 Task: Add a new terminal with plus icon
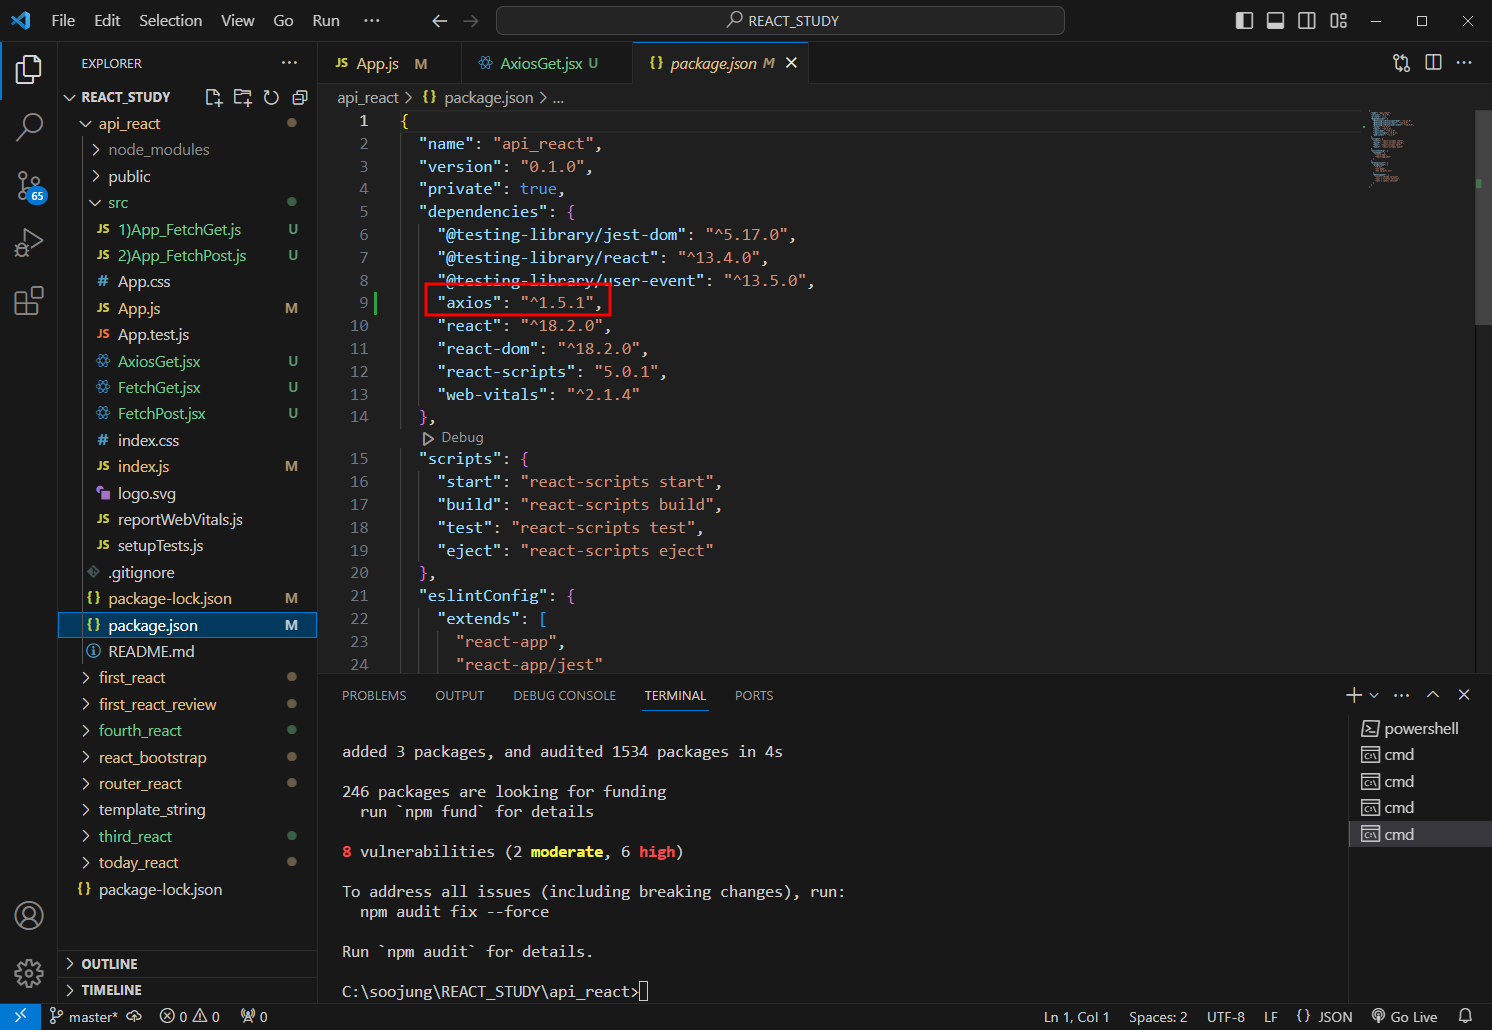tap(1354, 695)
